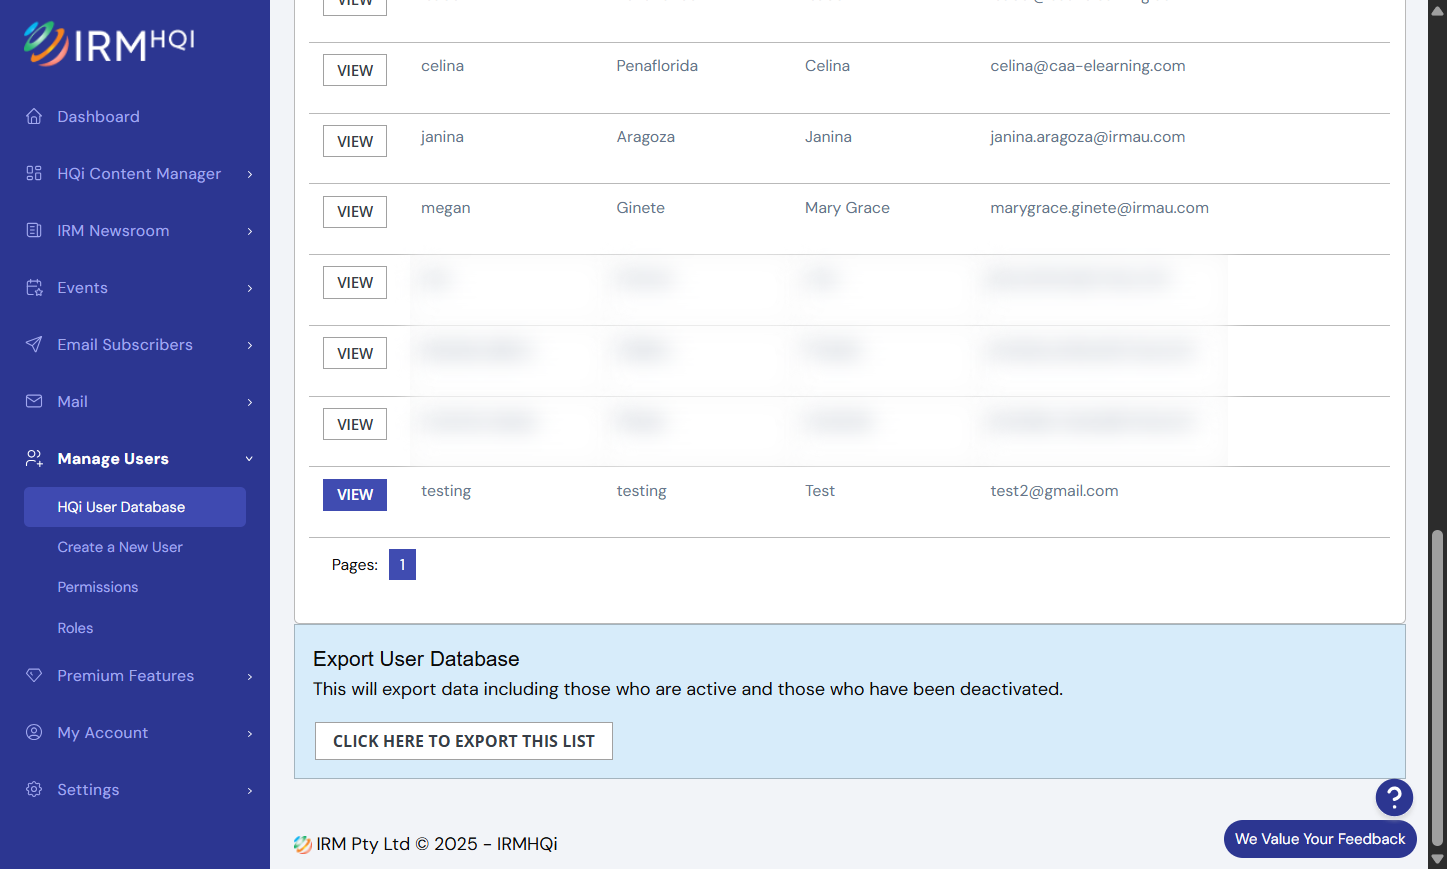Click the Dashboard home icon
1447x869 pixels.
(x=34, y=116)
